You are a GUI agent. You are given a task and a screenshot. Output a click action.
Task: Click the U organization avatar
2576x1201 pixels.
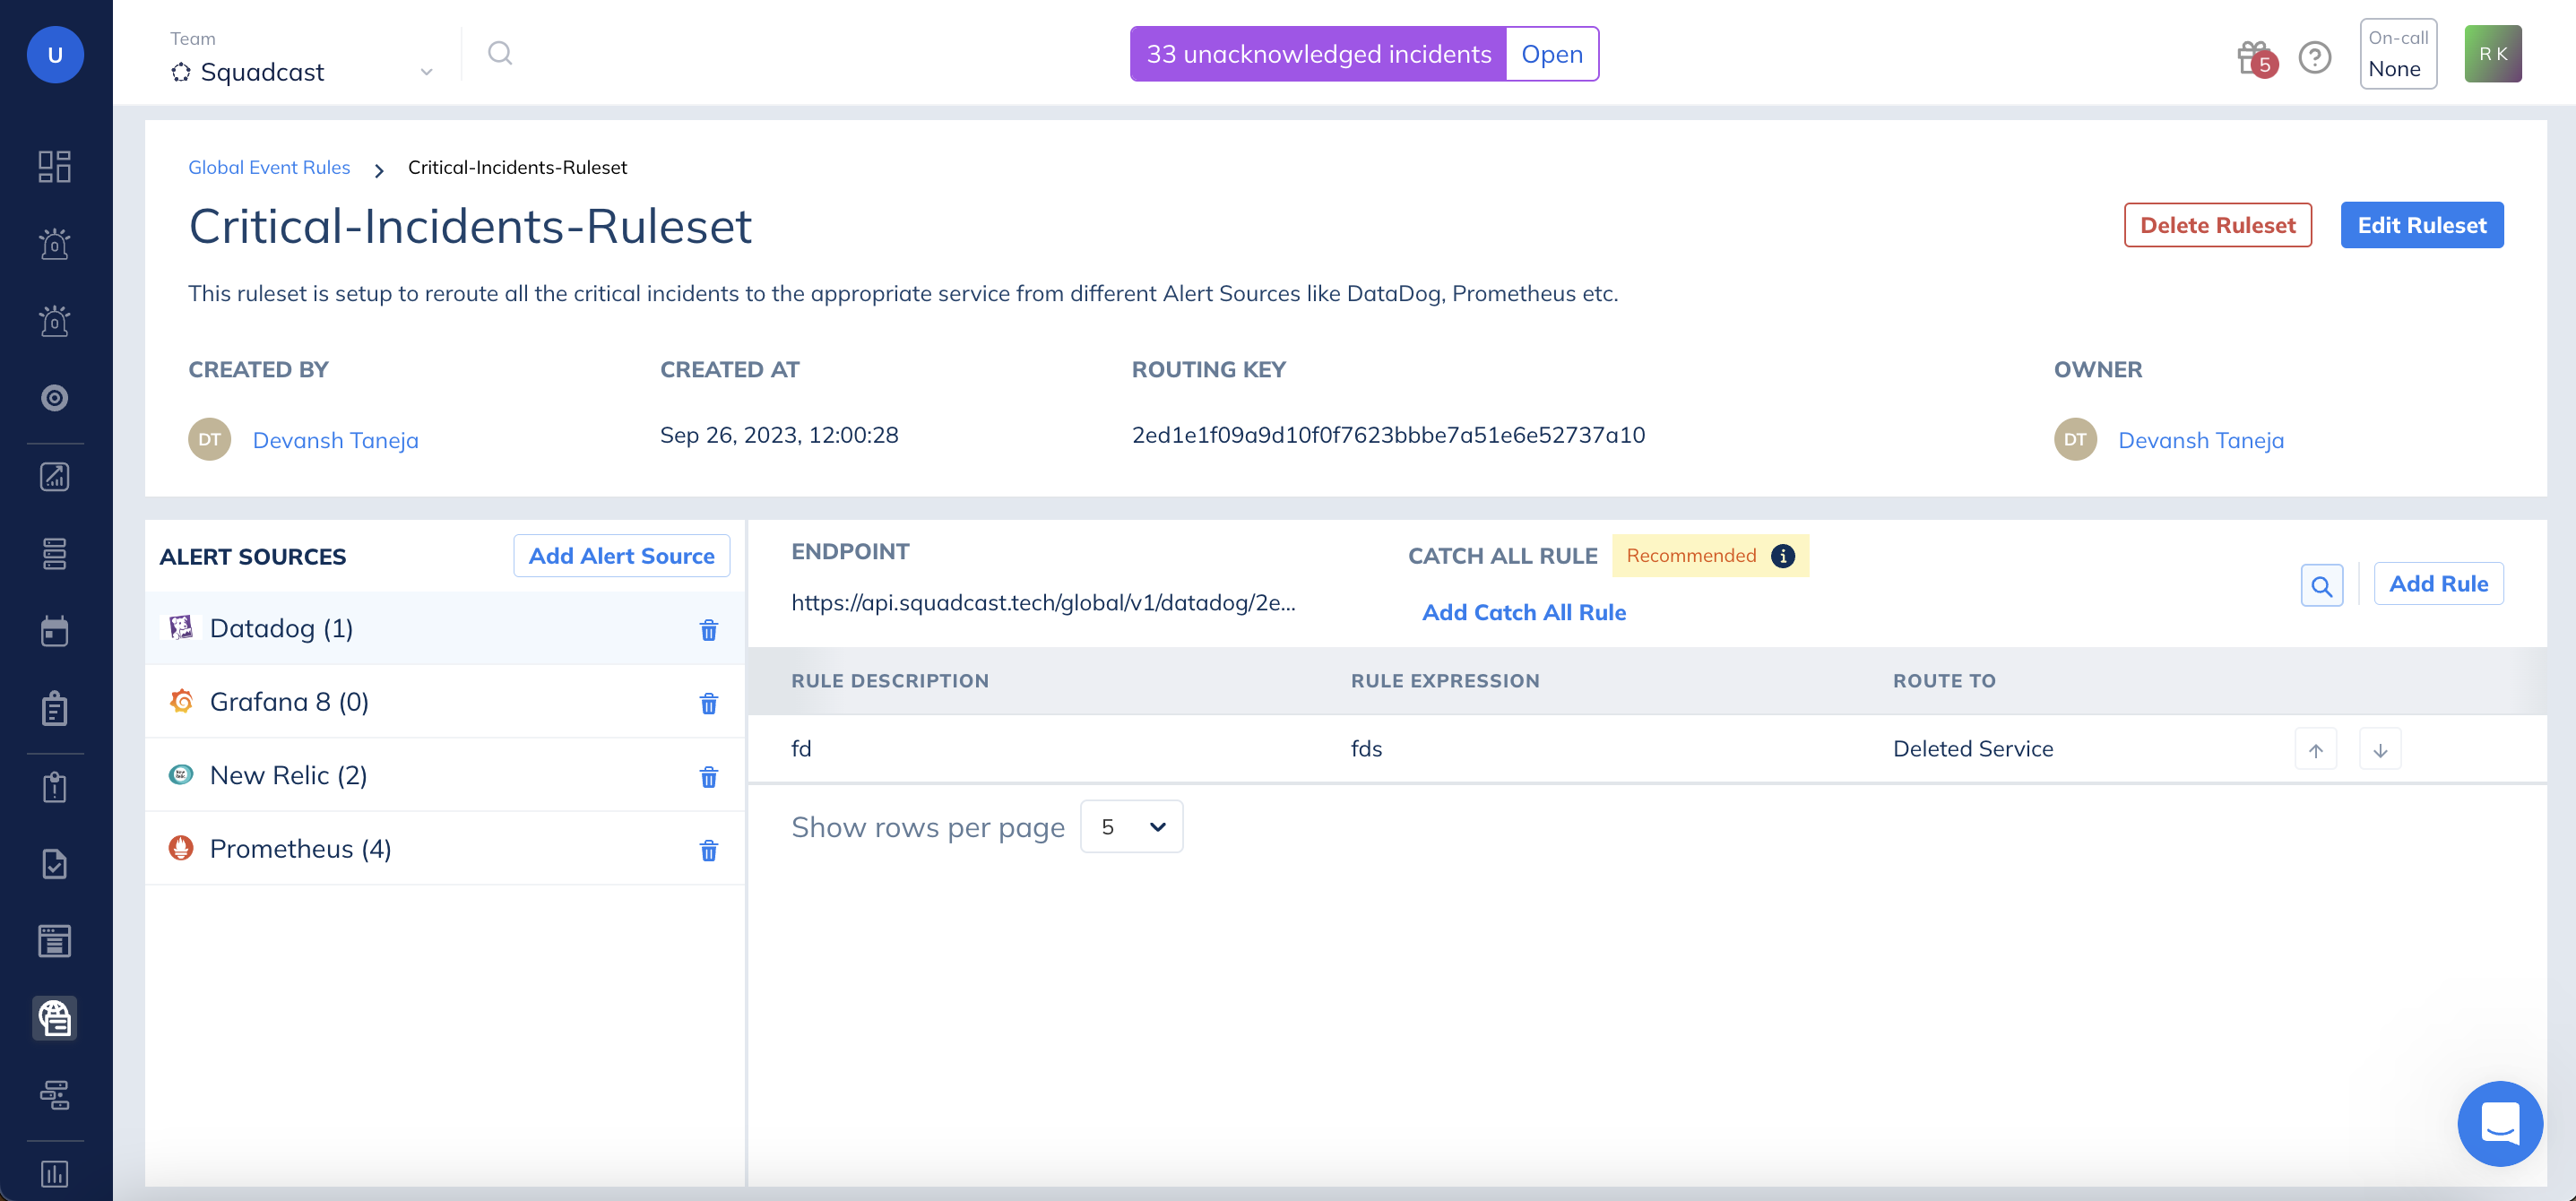55,54
